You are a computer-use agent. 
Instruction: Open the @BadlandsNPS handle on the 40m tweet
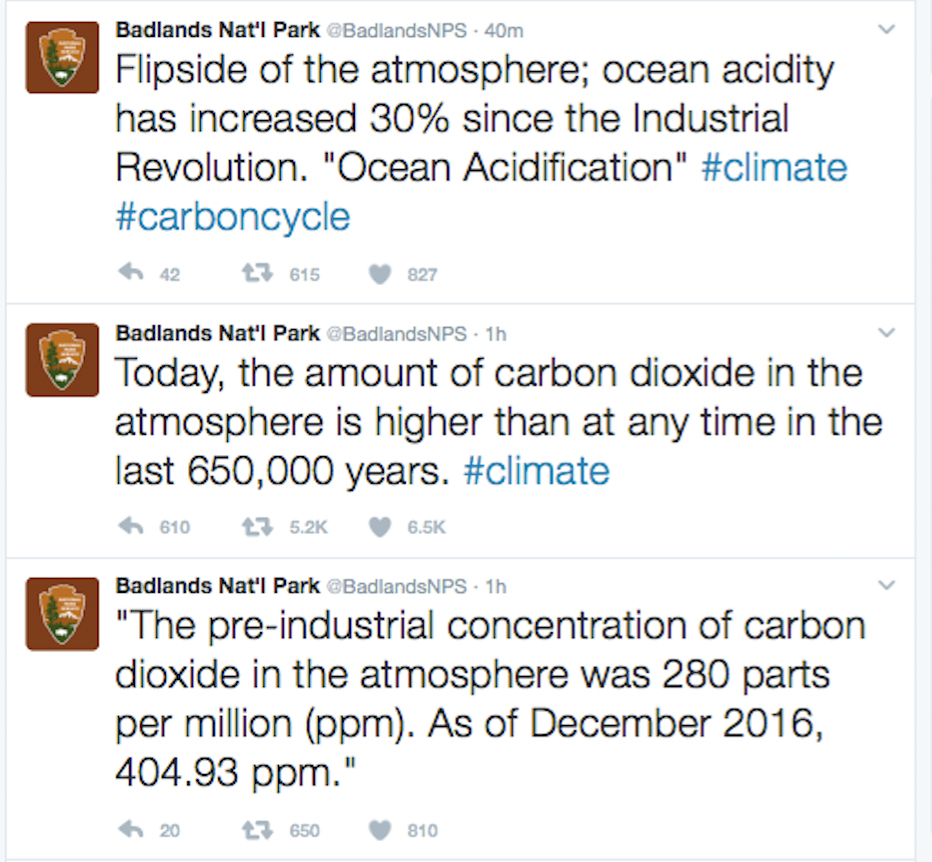coord(396,30)
